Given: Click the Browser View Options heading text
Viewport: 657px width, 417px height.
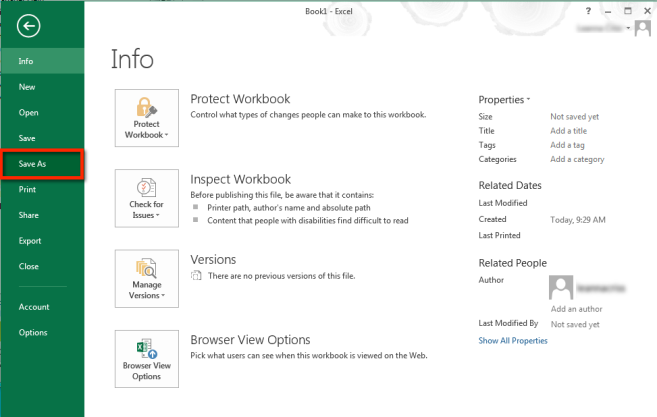Looking at the screenshot, I should point(251,340).
